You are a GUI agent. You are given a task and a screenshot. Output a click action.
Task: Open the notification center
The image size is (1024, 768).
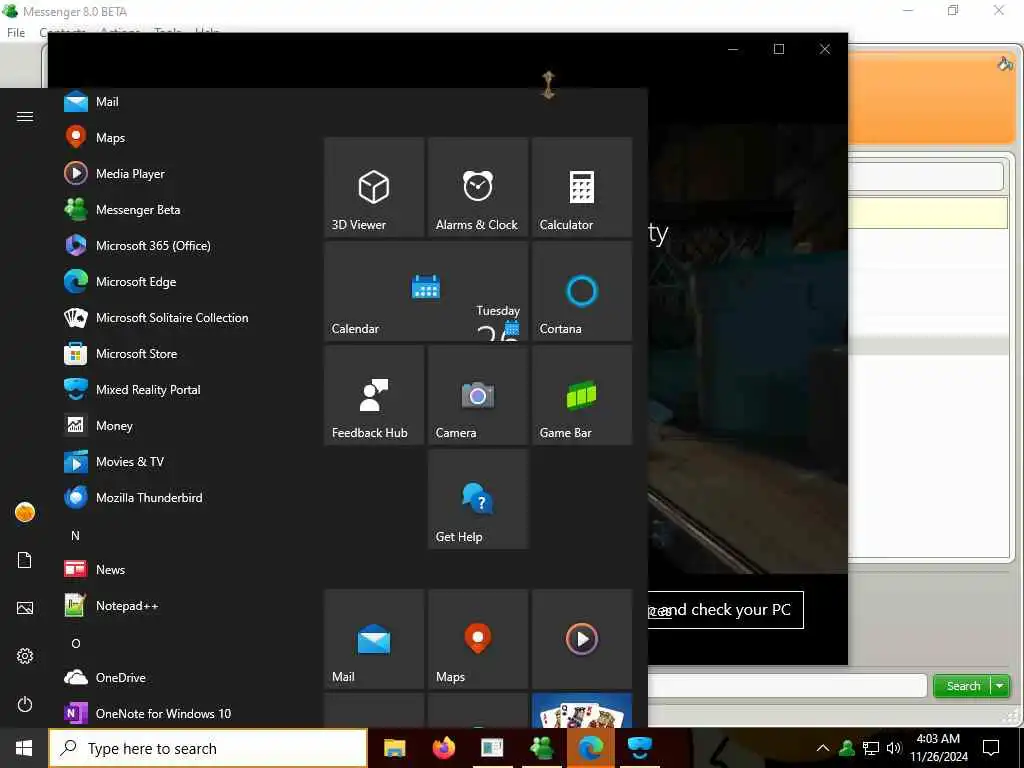click(991, 748)
